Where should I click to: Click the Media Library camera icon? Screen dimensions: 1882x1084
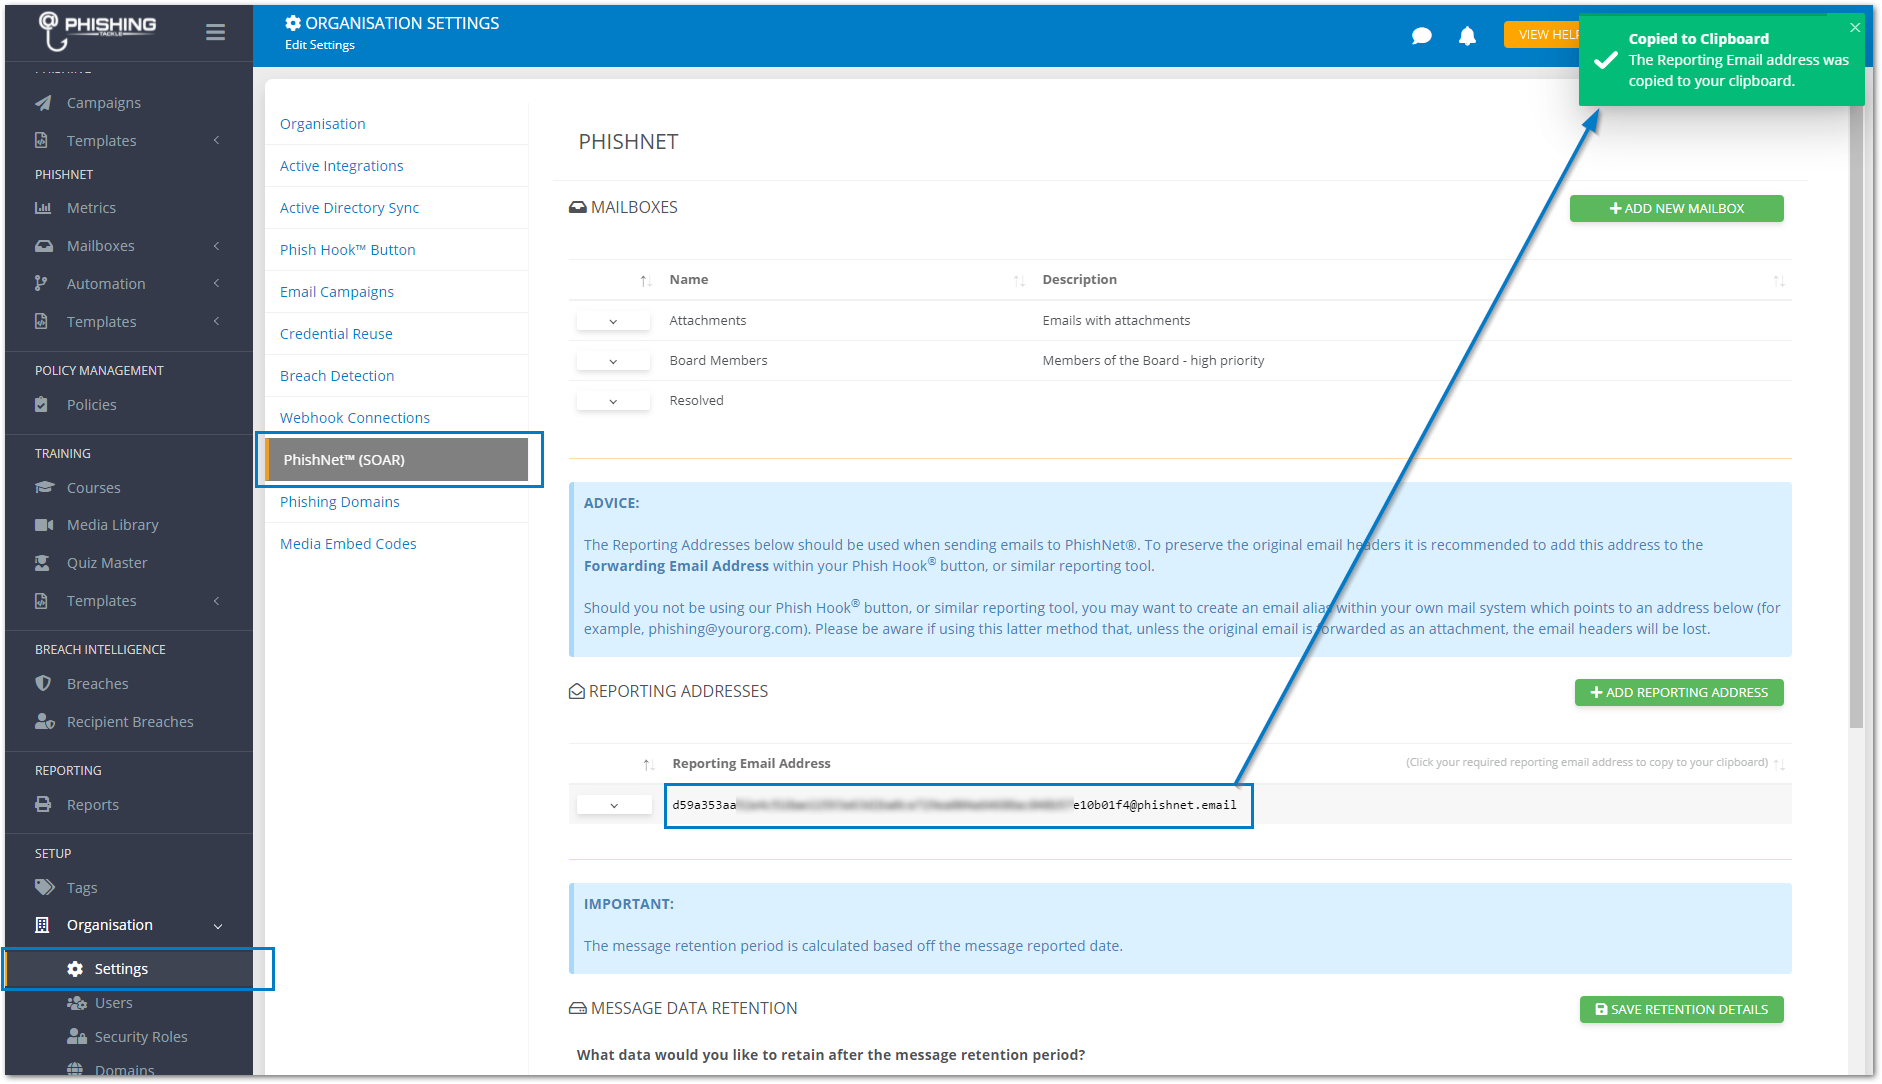pos(44,525)
